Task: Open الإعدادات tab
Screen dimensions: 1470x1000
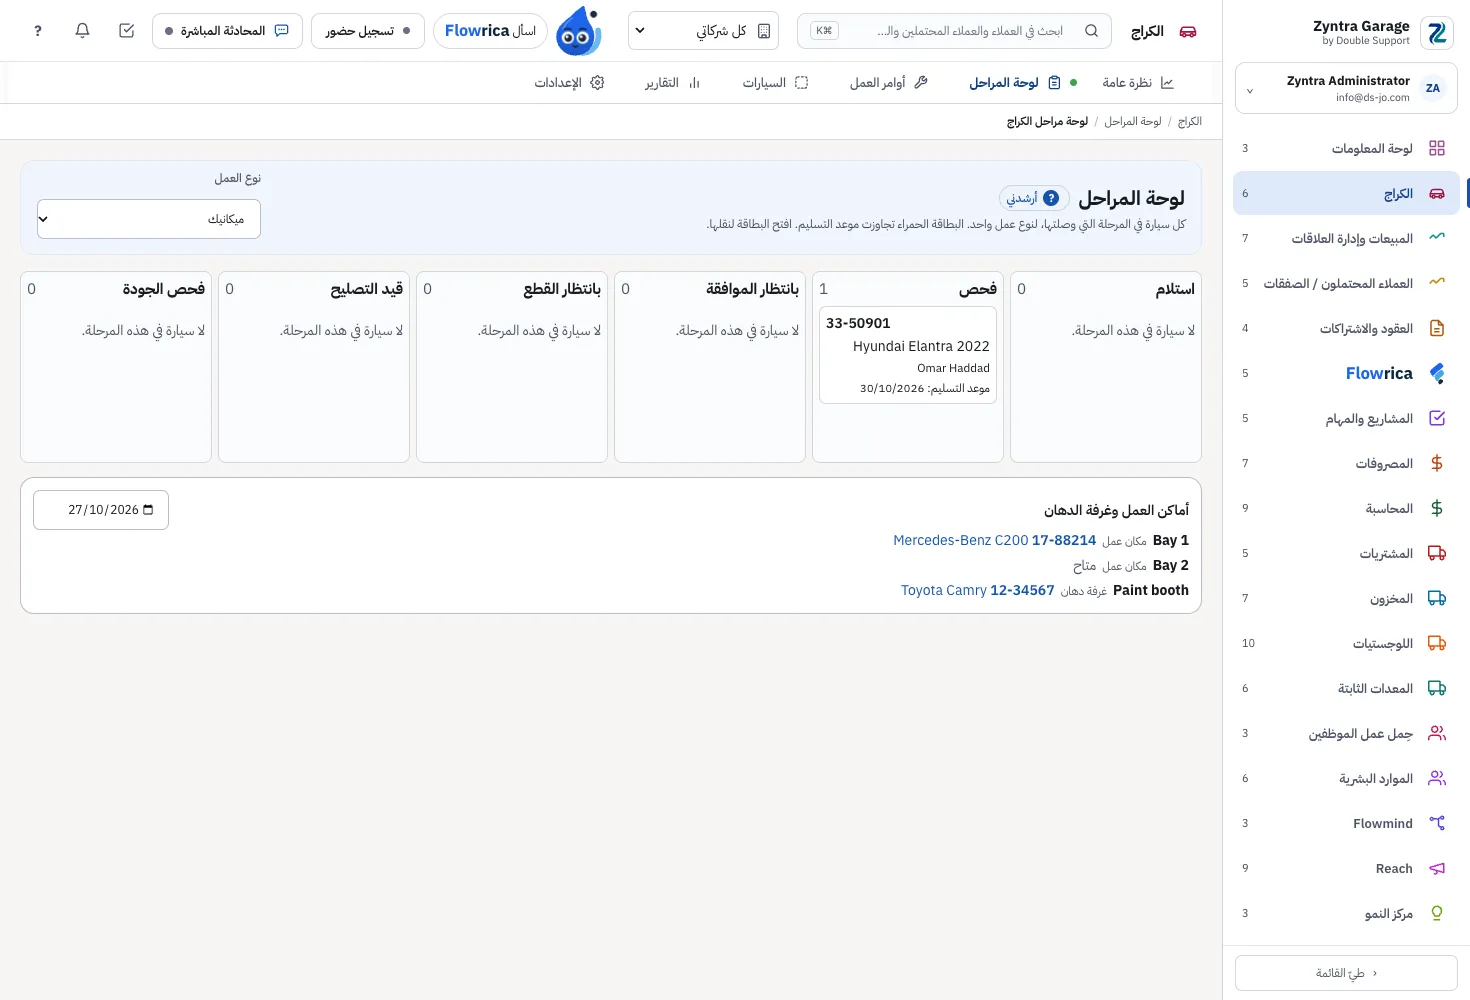Action: pyautogui.click(x=569, y=83)
